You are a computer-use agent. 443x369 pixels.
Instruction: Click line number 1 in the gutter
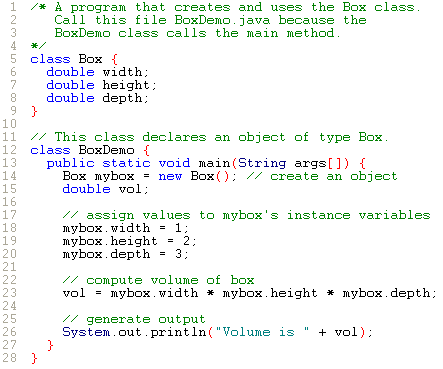(13, 7)
